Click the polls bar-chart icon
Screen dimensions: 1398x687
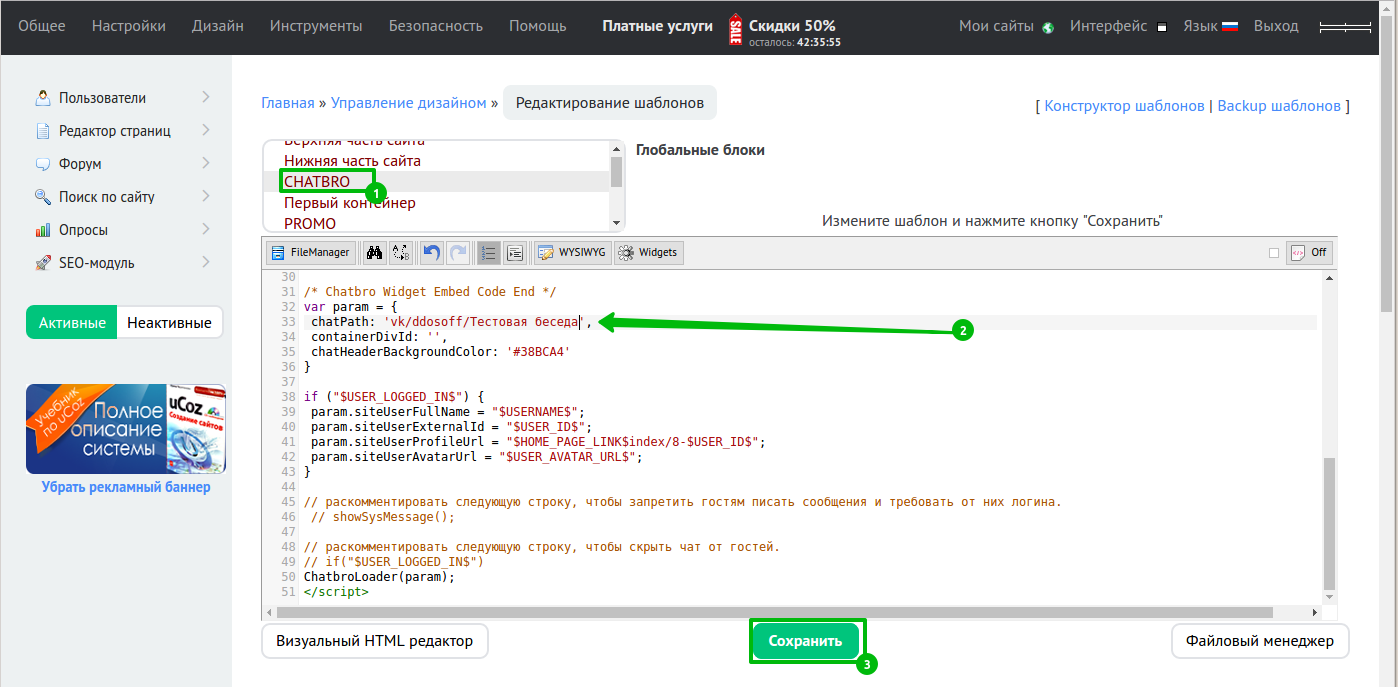[43, 230]
